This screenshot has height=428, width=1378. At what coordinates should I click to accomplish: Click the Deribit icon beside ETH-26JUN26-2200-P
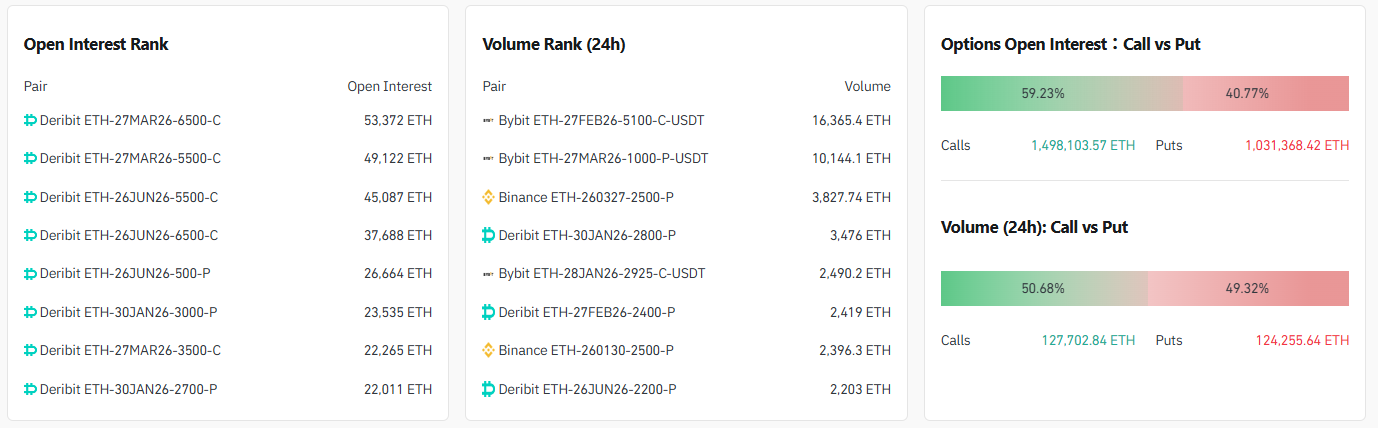tap(488, 389)
